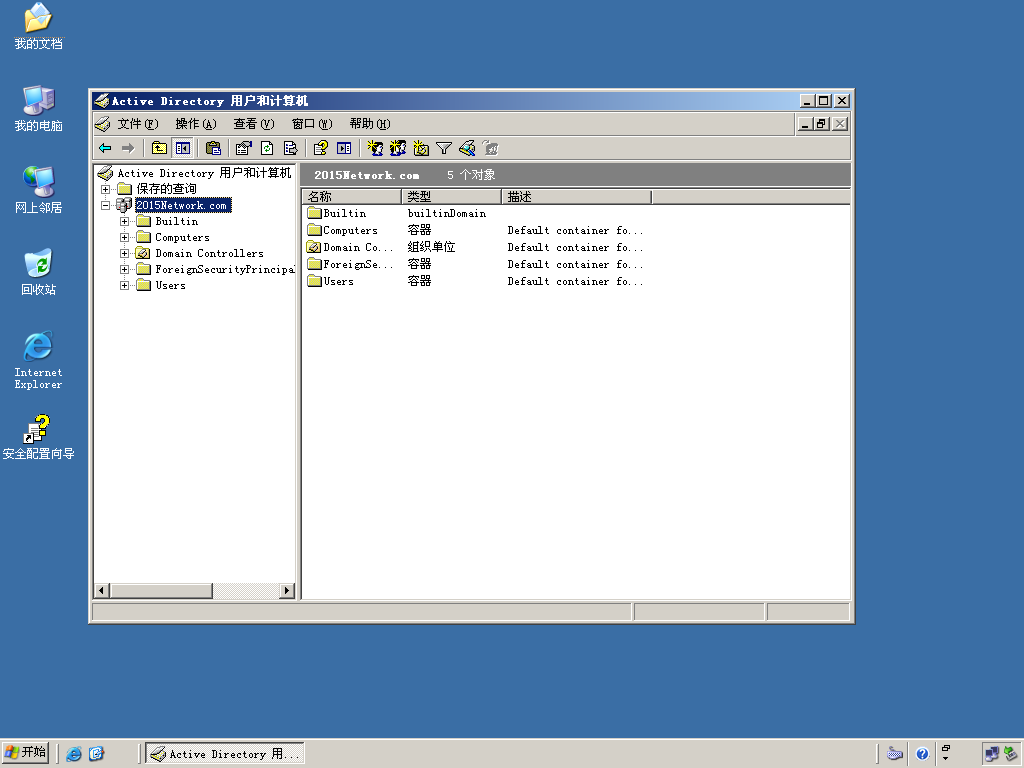
Task: Click the builtinDomain type cell
Action: click(x=447, y=213)
